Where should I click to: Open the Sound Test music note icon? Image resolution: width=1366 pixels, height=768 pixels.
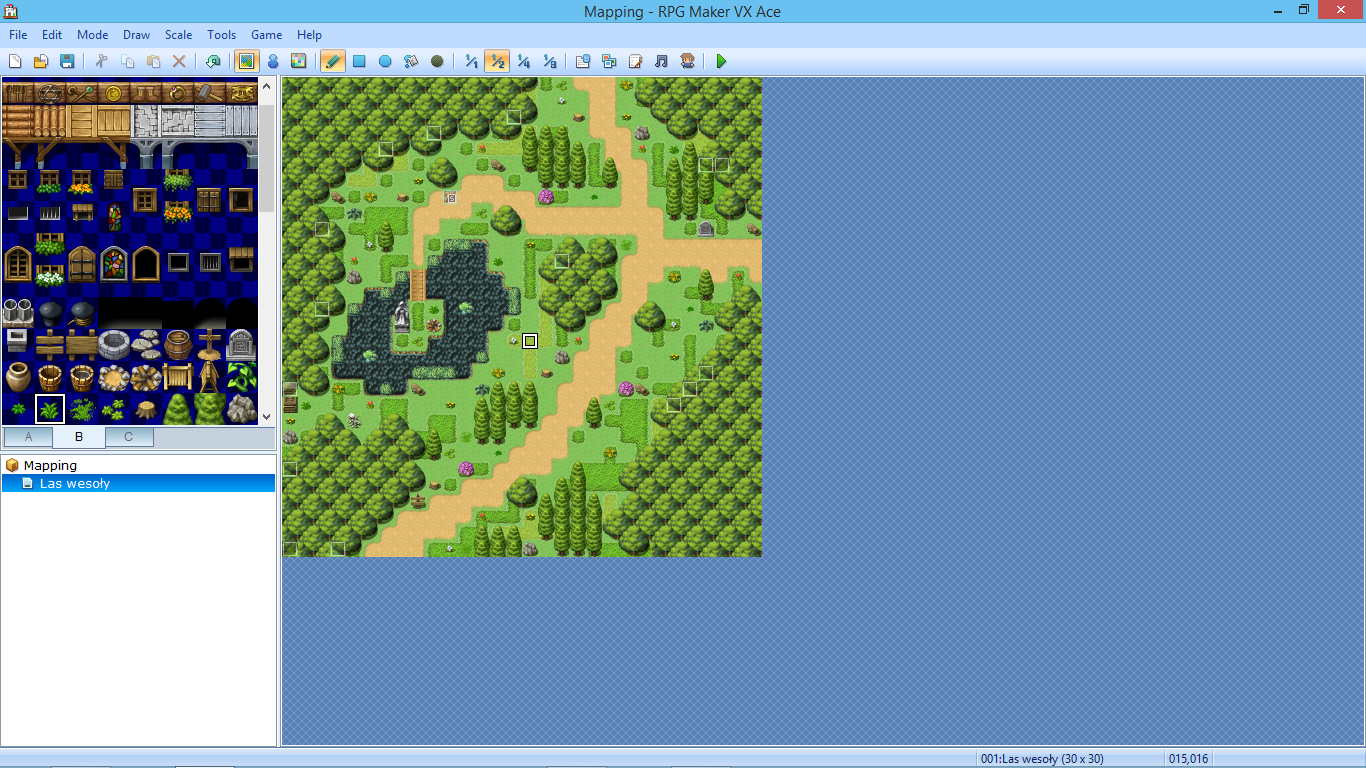pos(661,61)
